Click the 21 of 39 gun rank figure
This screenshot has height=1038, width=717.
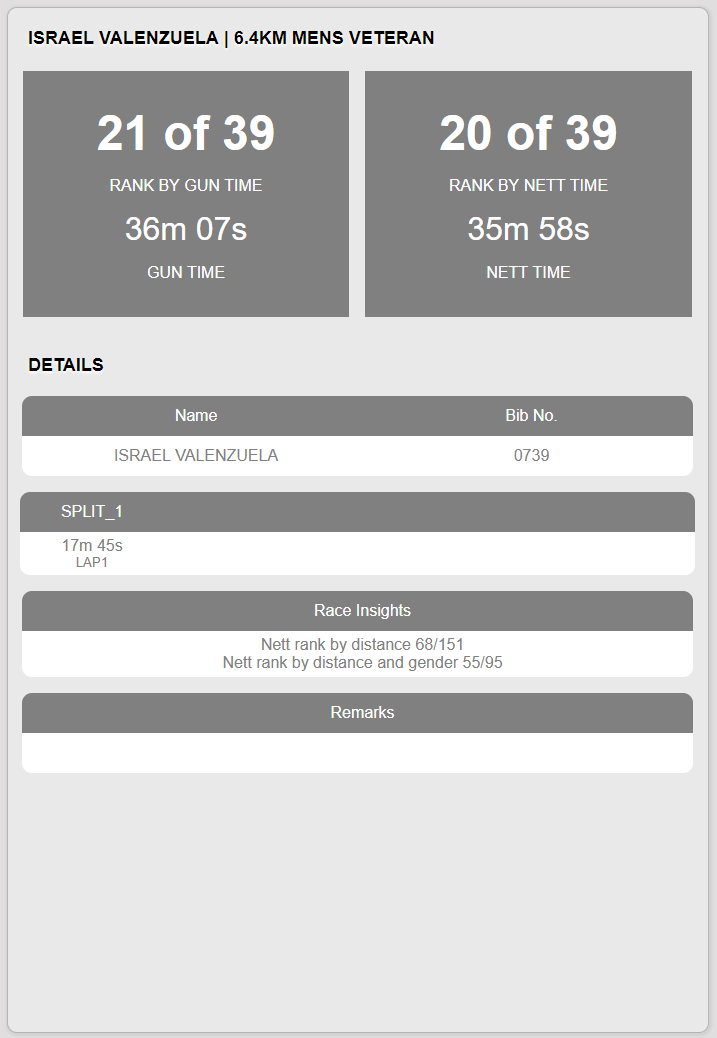[x=186, y=133]
